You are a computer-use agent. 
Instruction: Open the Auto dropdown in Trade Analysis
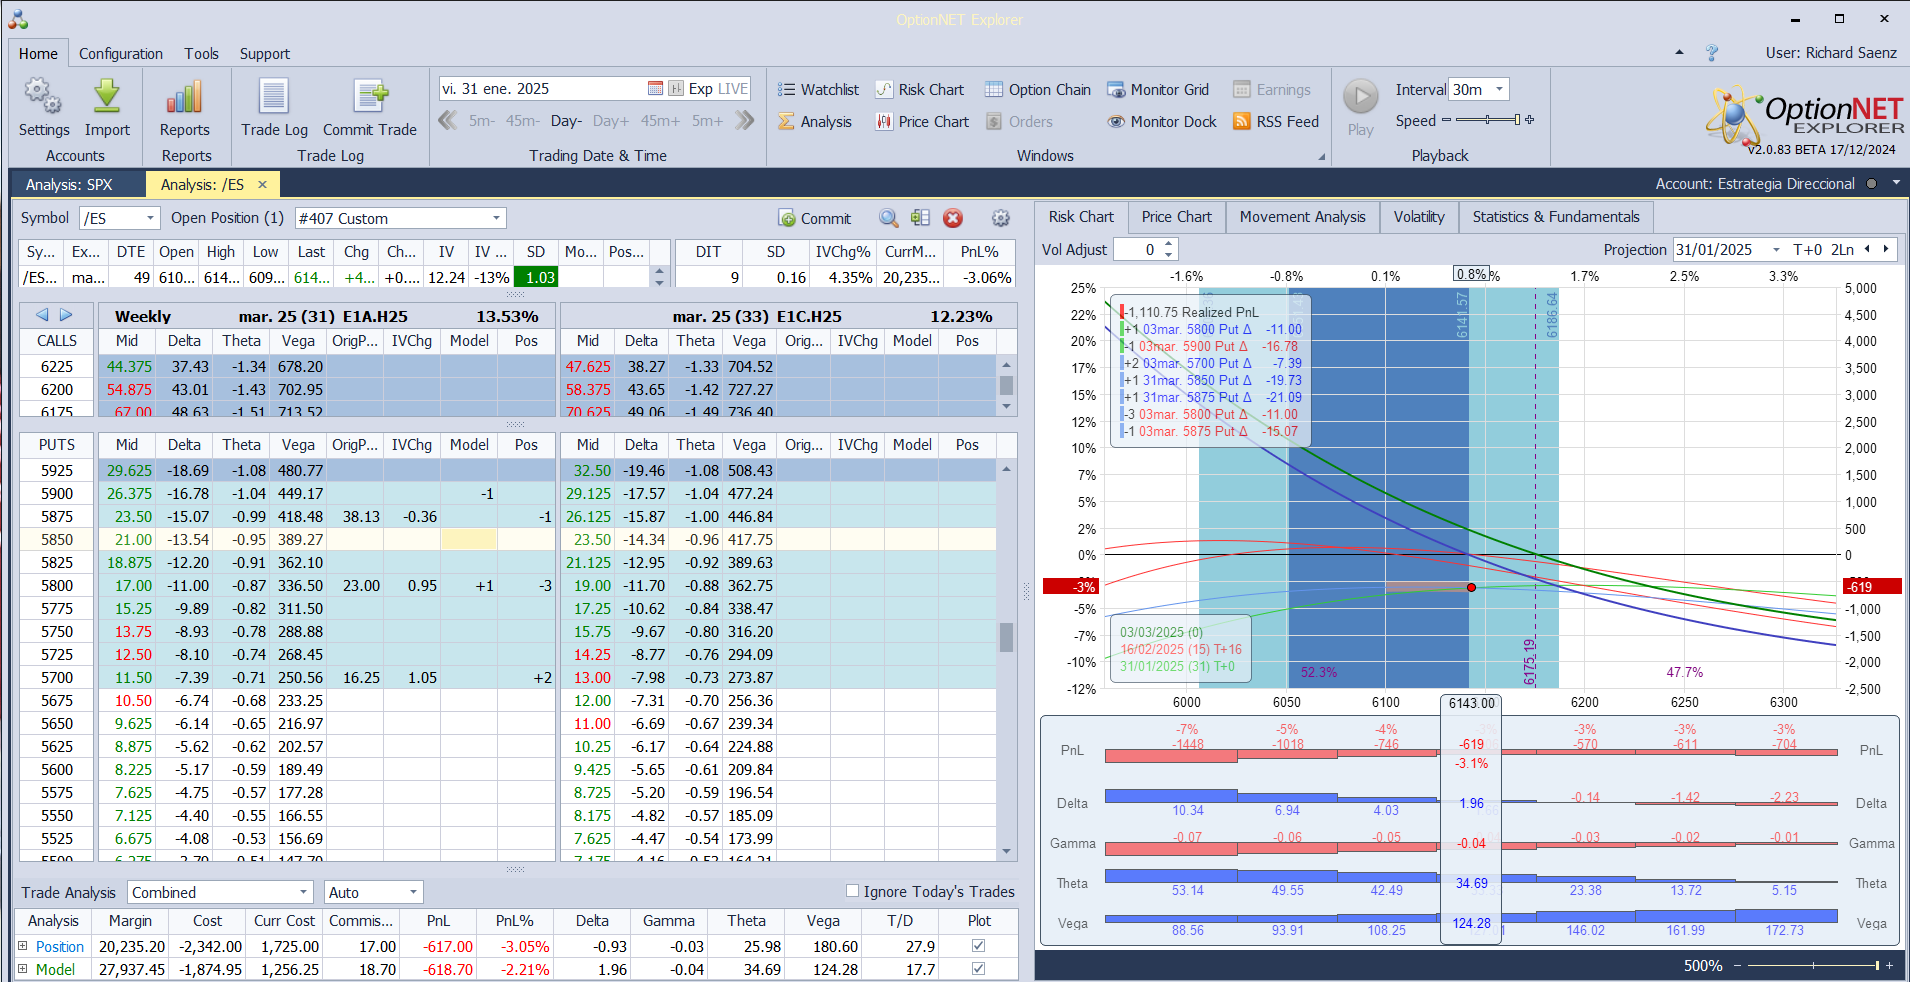point(413,892)
